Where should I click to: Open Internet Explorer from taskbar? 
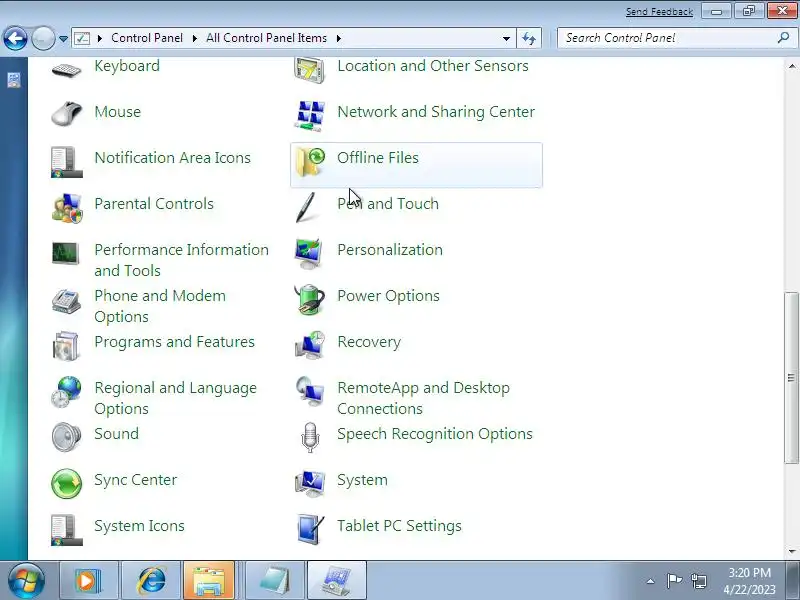tap(151, 581)
